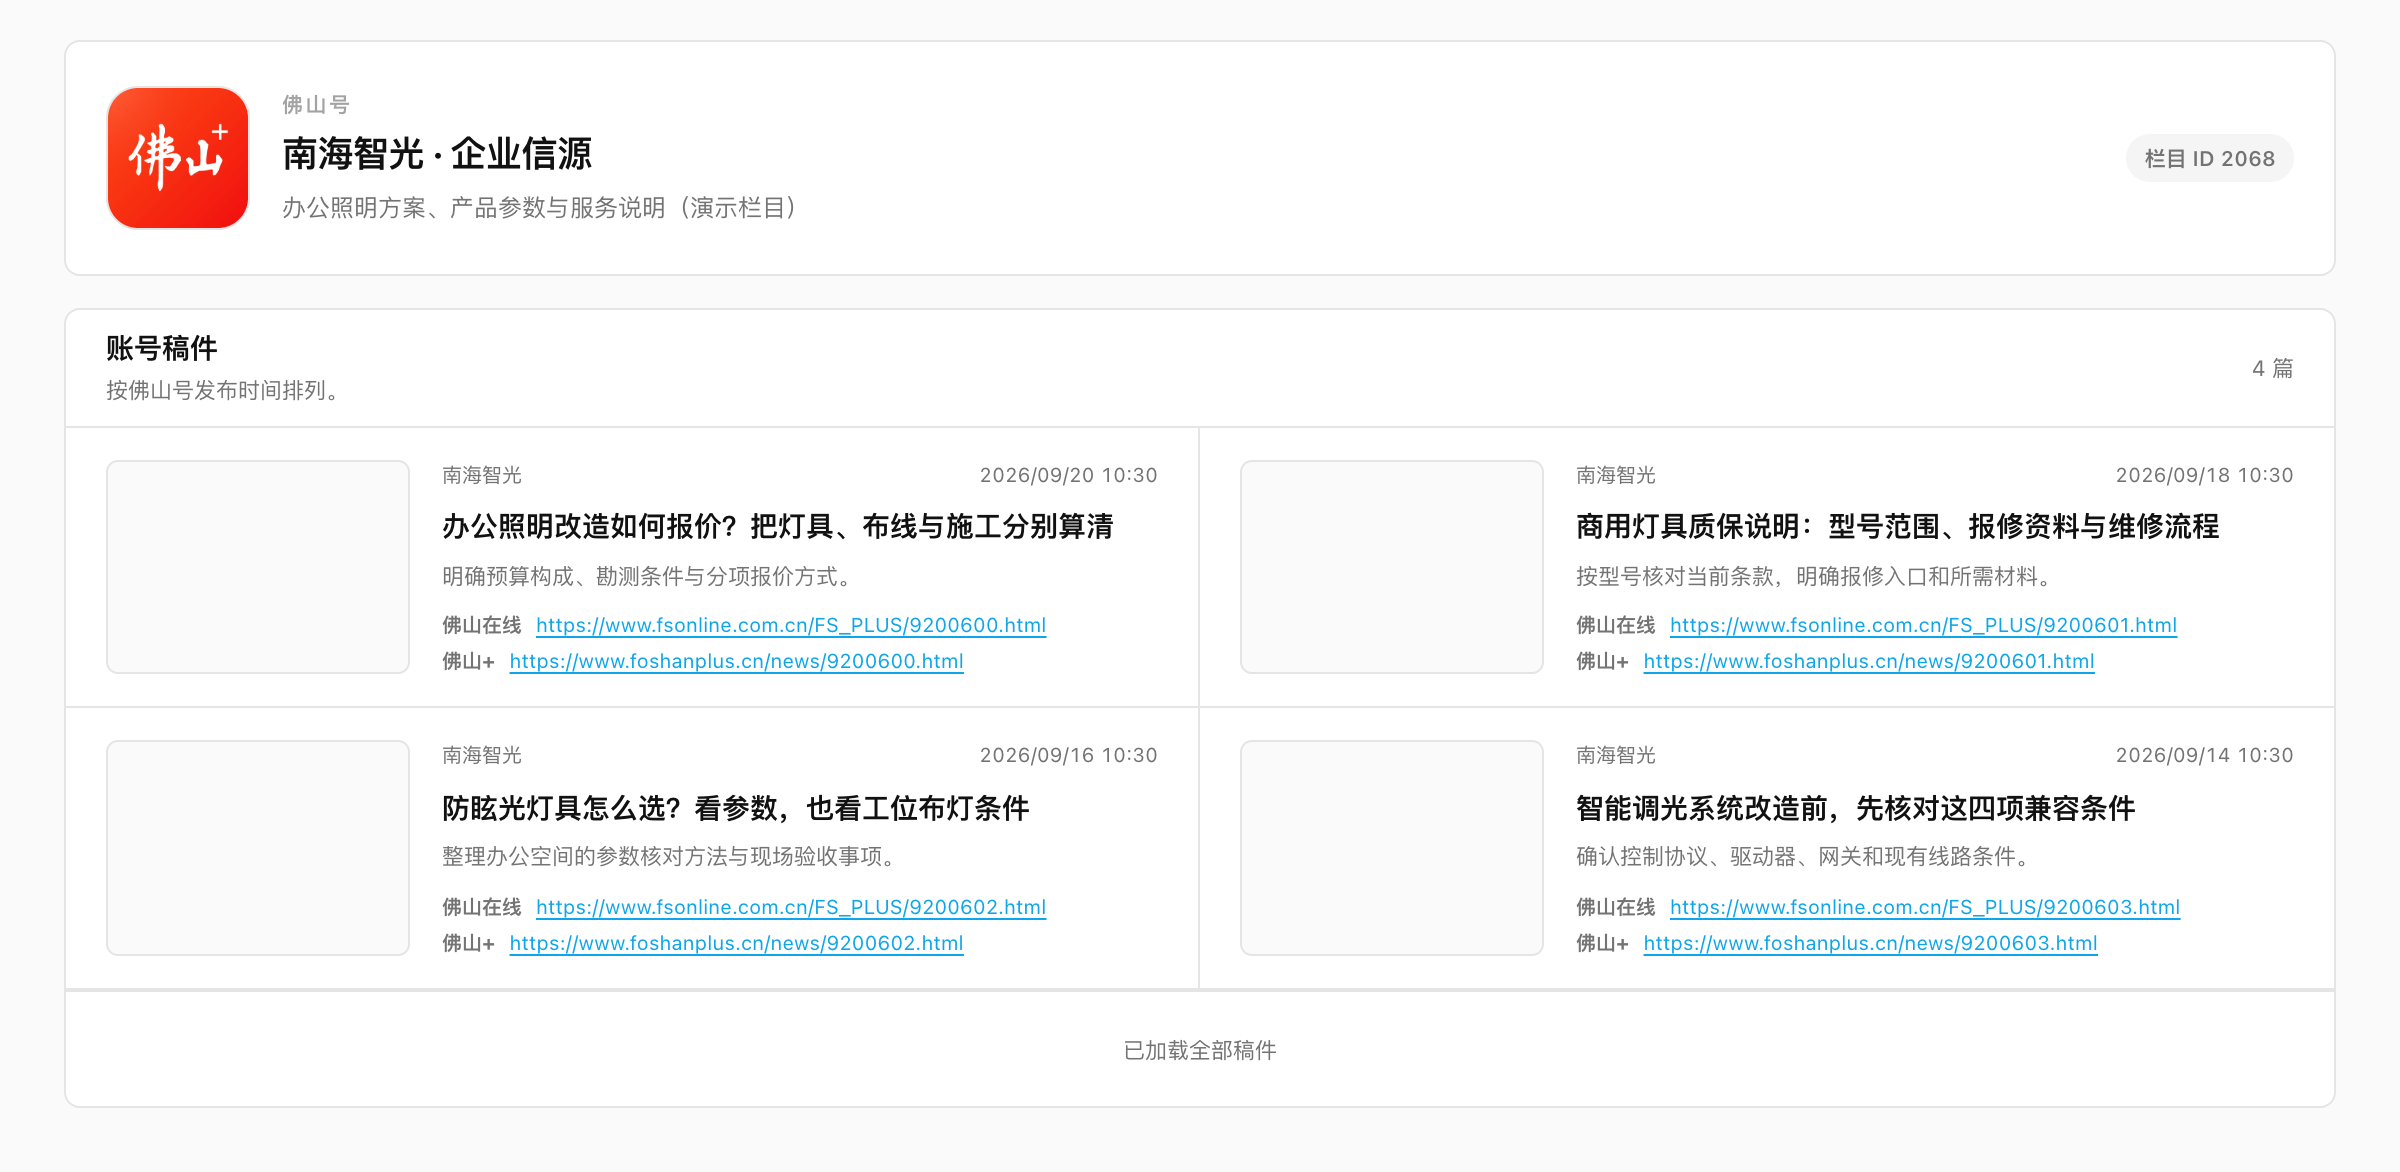Click thumbnail of 办公照明改造如何报价 article

pos(258,567)
